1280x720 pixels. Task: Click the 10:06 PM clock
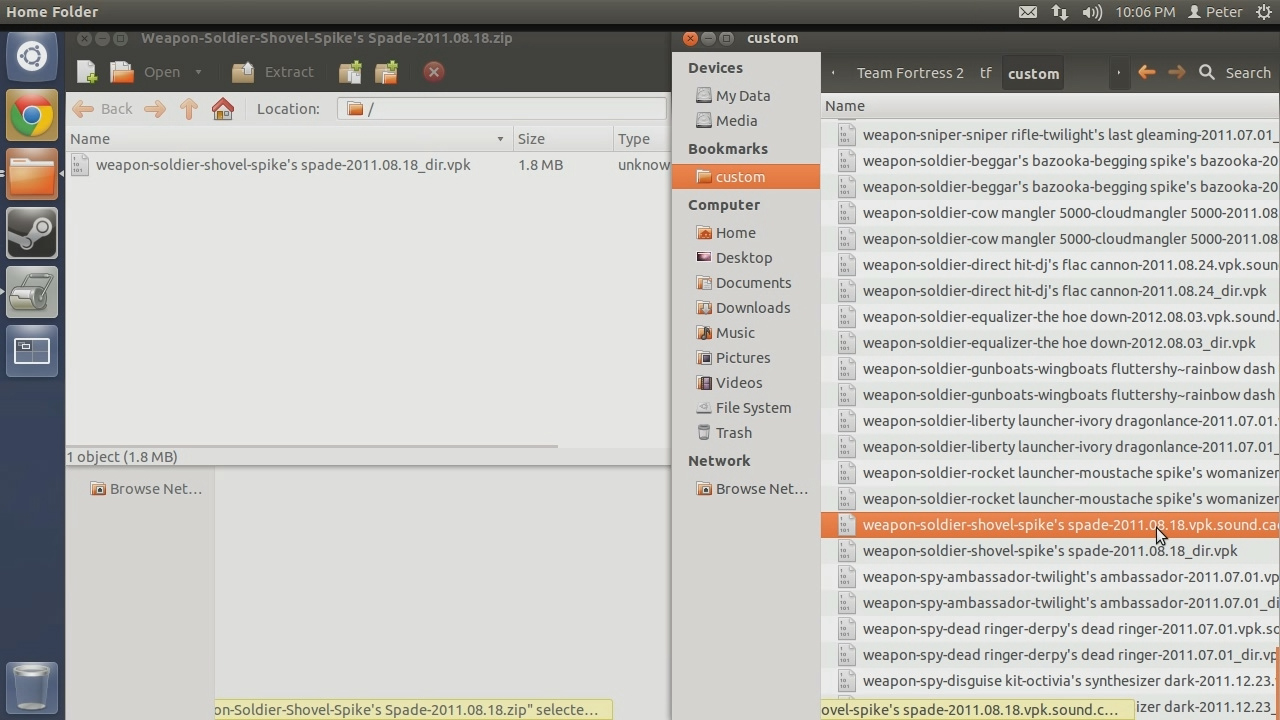click(x=1145, y=12)
